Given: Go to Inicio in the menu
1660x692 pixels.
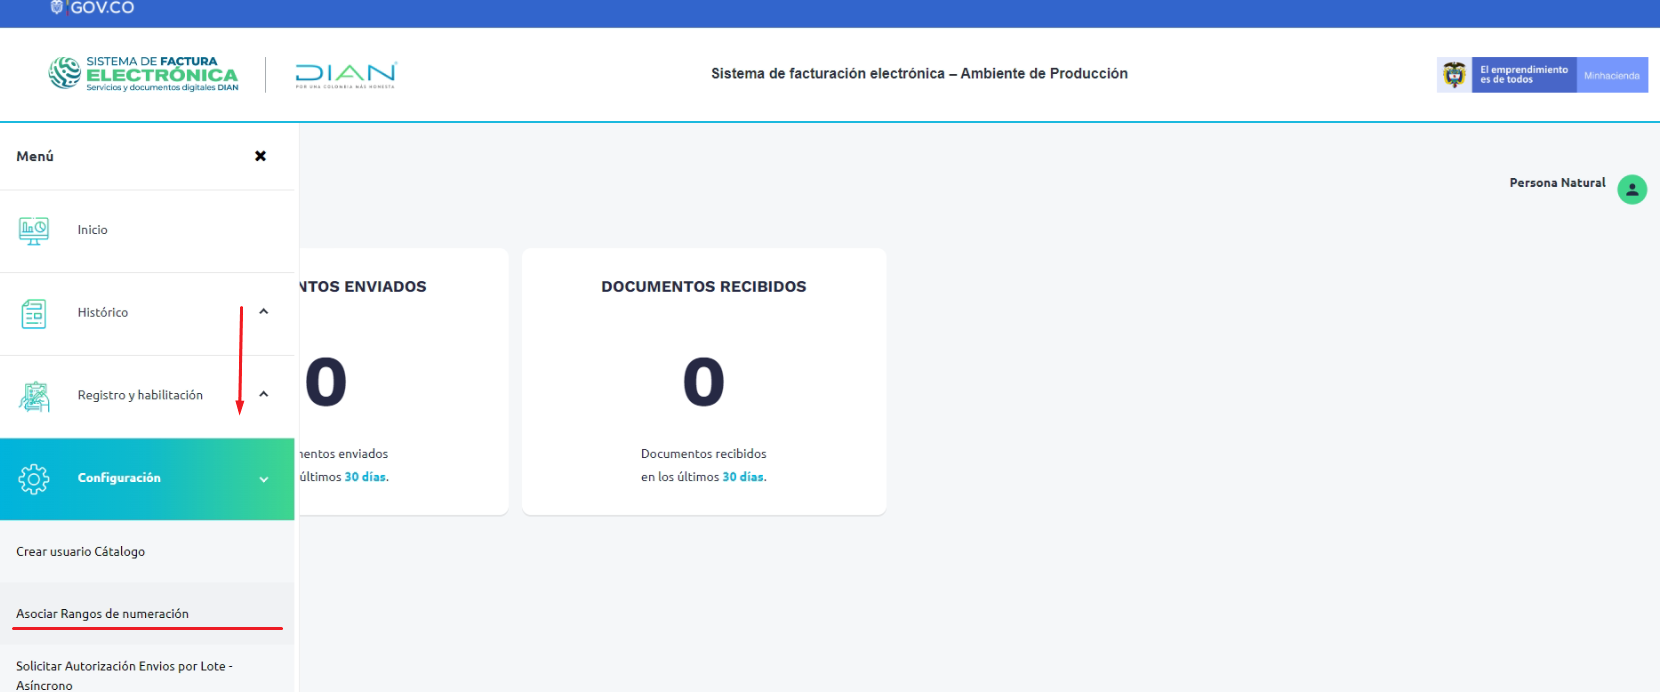Looking at the screenshot, I should pos(92,230).
